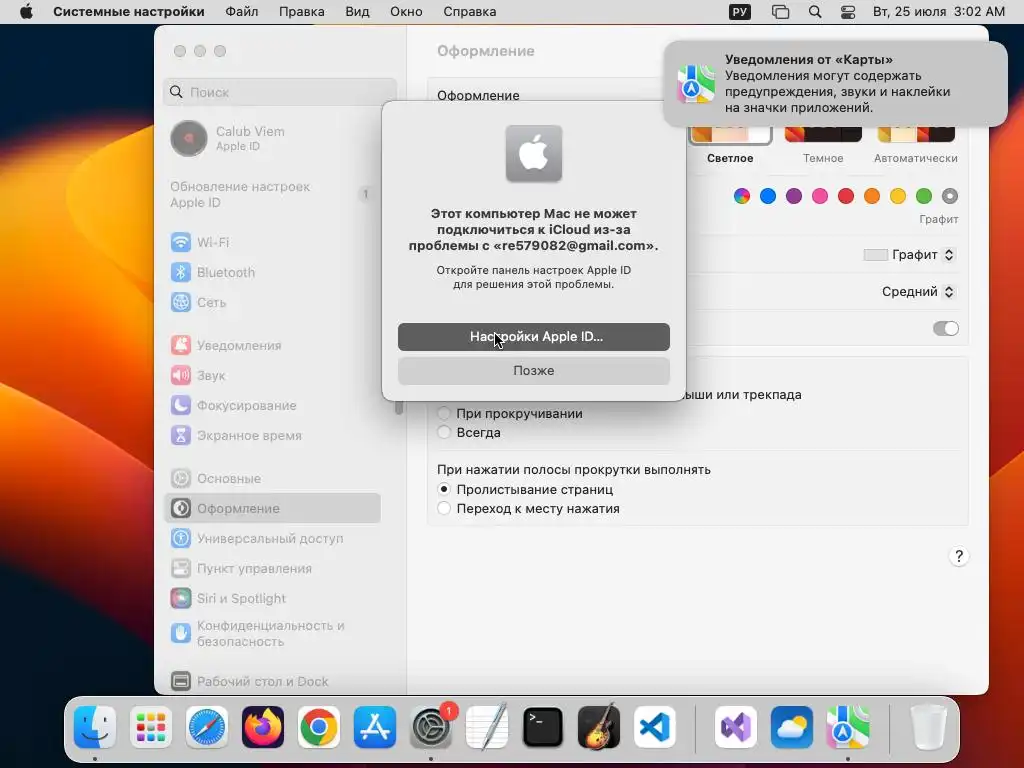Select Переход к месту нажатия option
1024x768 pixels.
(444, 508)
